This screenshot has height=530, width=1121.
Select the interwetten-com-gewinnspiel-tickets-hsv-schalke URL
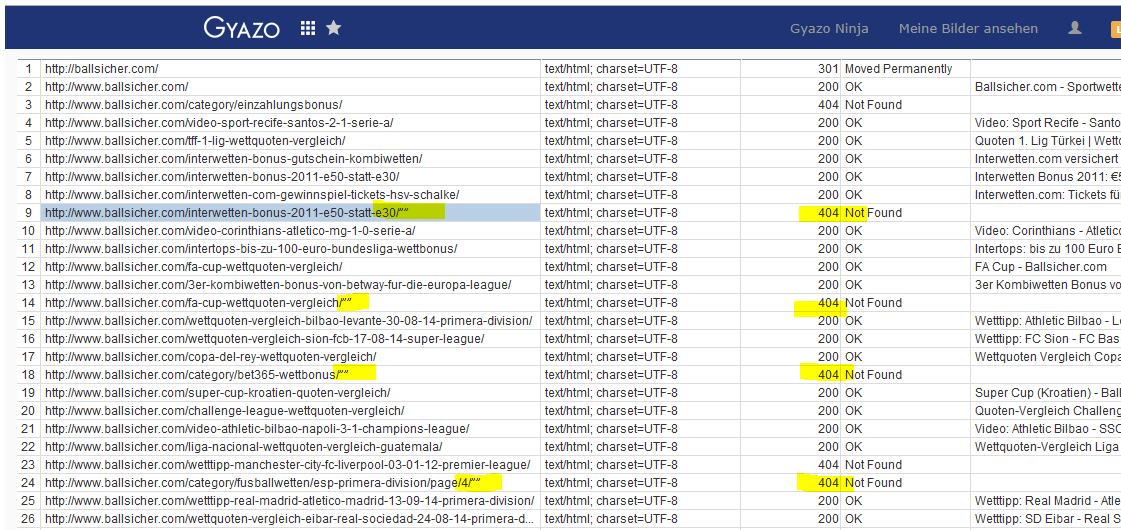pos(252,195)
